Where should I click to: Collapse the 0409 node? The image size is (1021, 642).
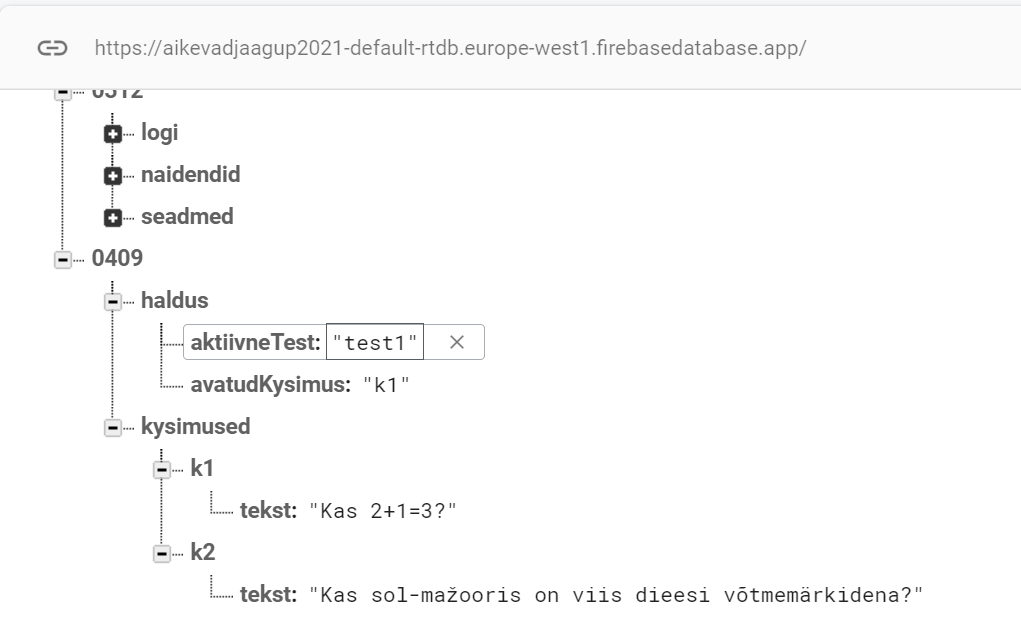63,260
